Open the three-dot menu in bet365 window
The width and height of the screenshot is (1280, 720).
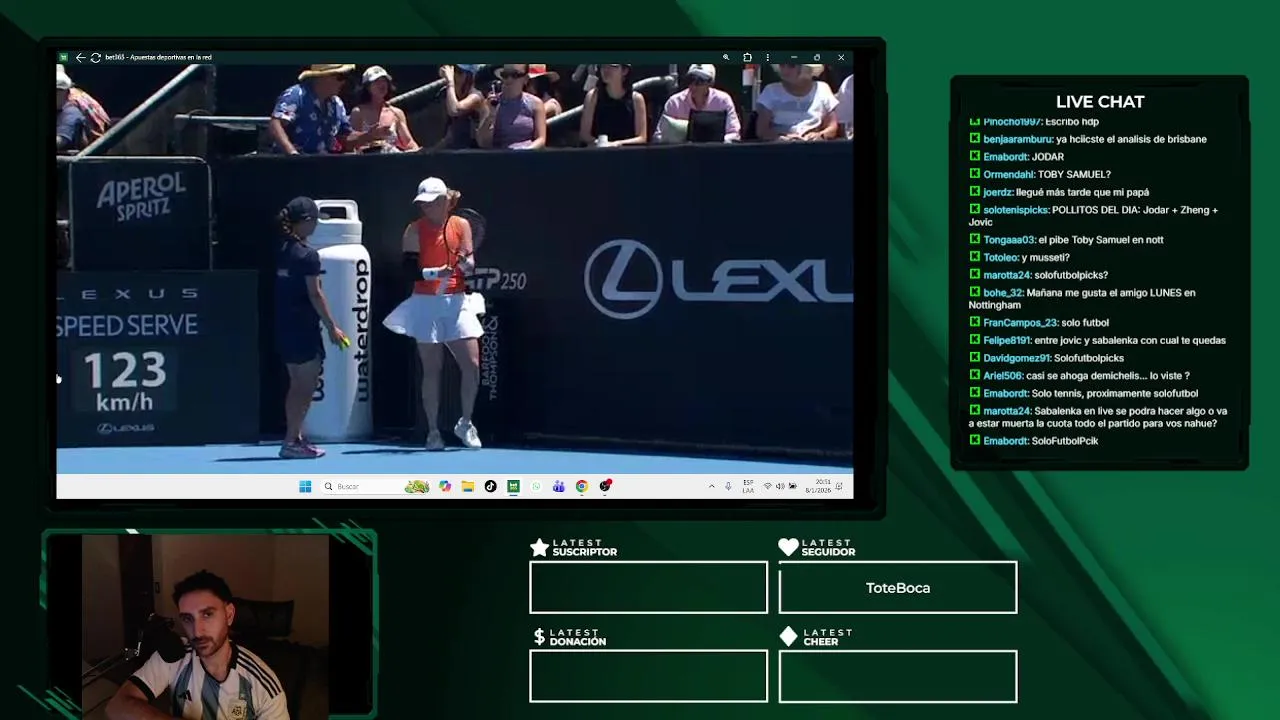click(x=769, y=57)
